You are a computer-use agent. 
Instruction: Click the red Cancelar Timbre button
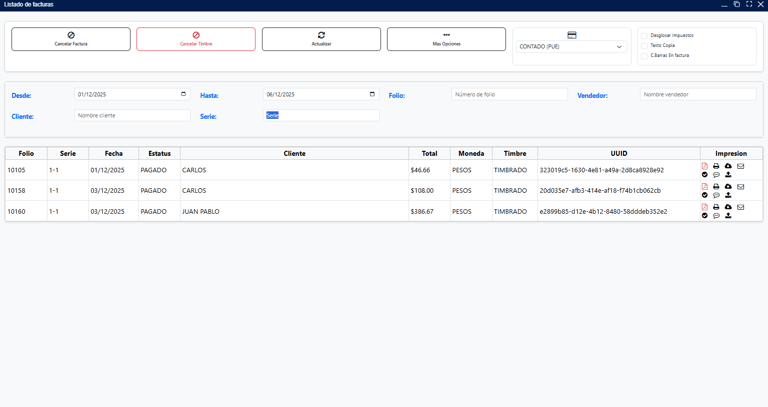point(196,39)
